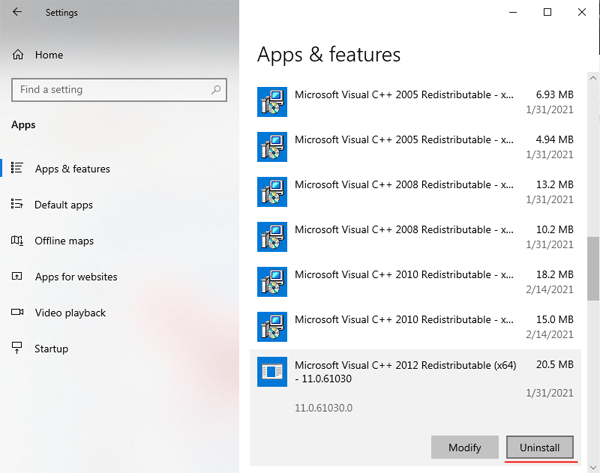Click the Offline maps sidebar icon

click(x=17, y=241)
